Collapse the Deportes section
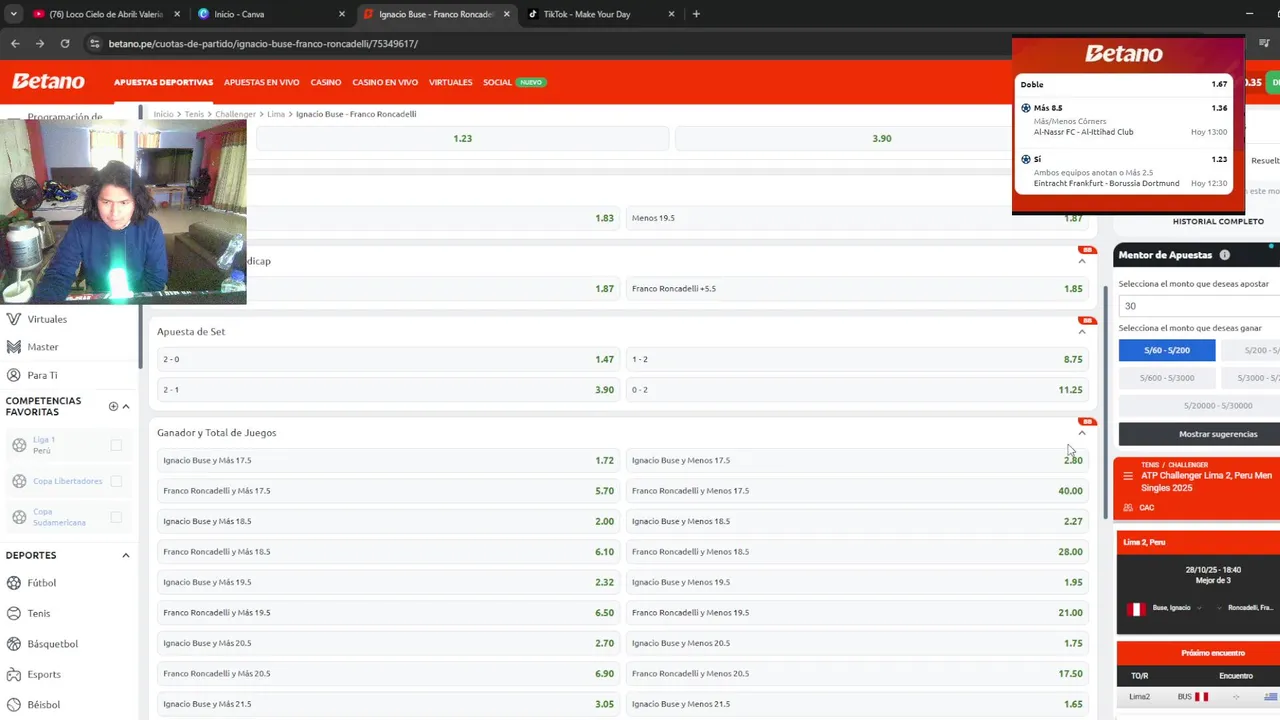The width and height of the screenshot is (1280, 720). tap(126, 555)
